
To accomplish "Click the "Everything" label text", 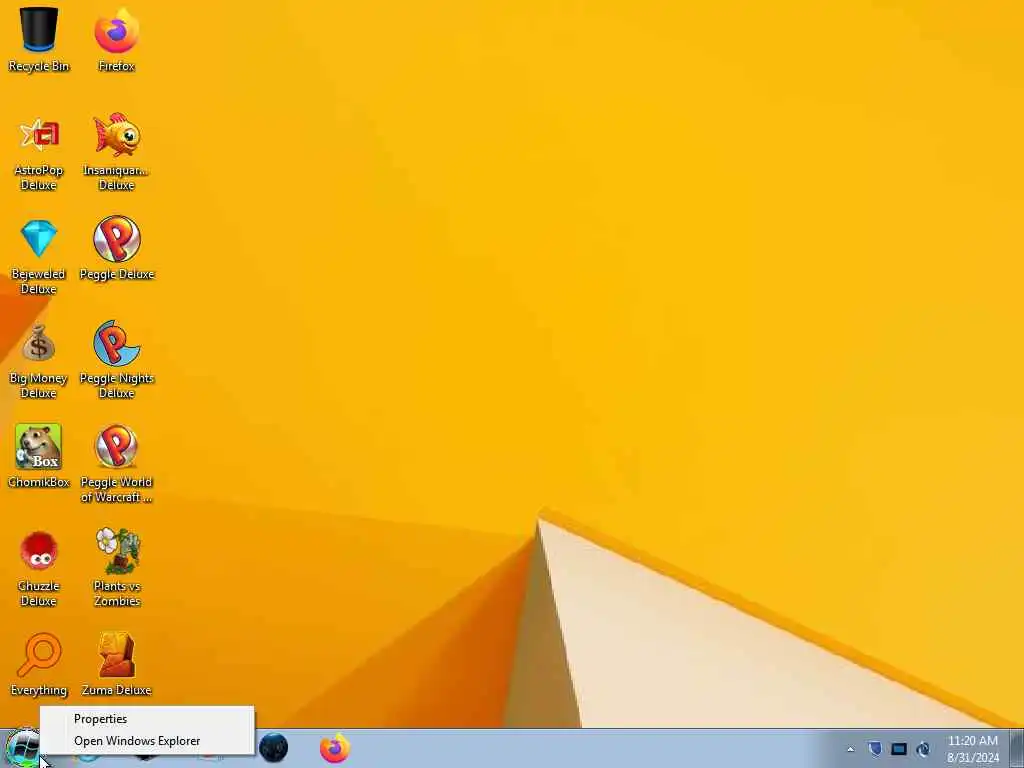I will coord(39,690).
